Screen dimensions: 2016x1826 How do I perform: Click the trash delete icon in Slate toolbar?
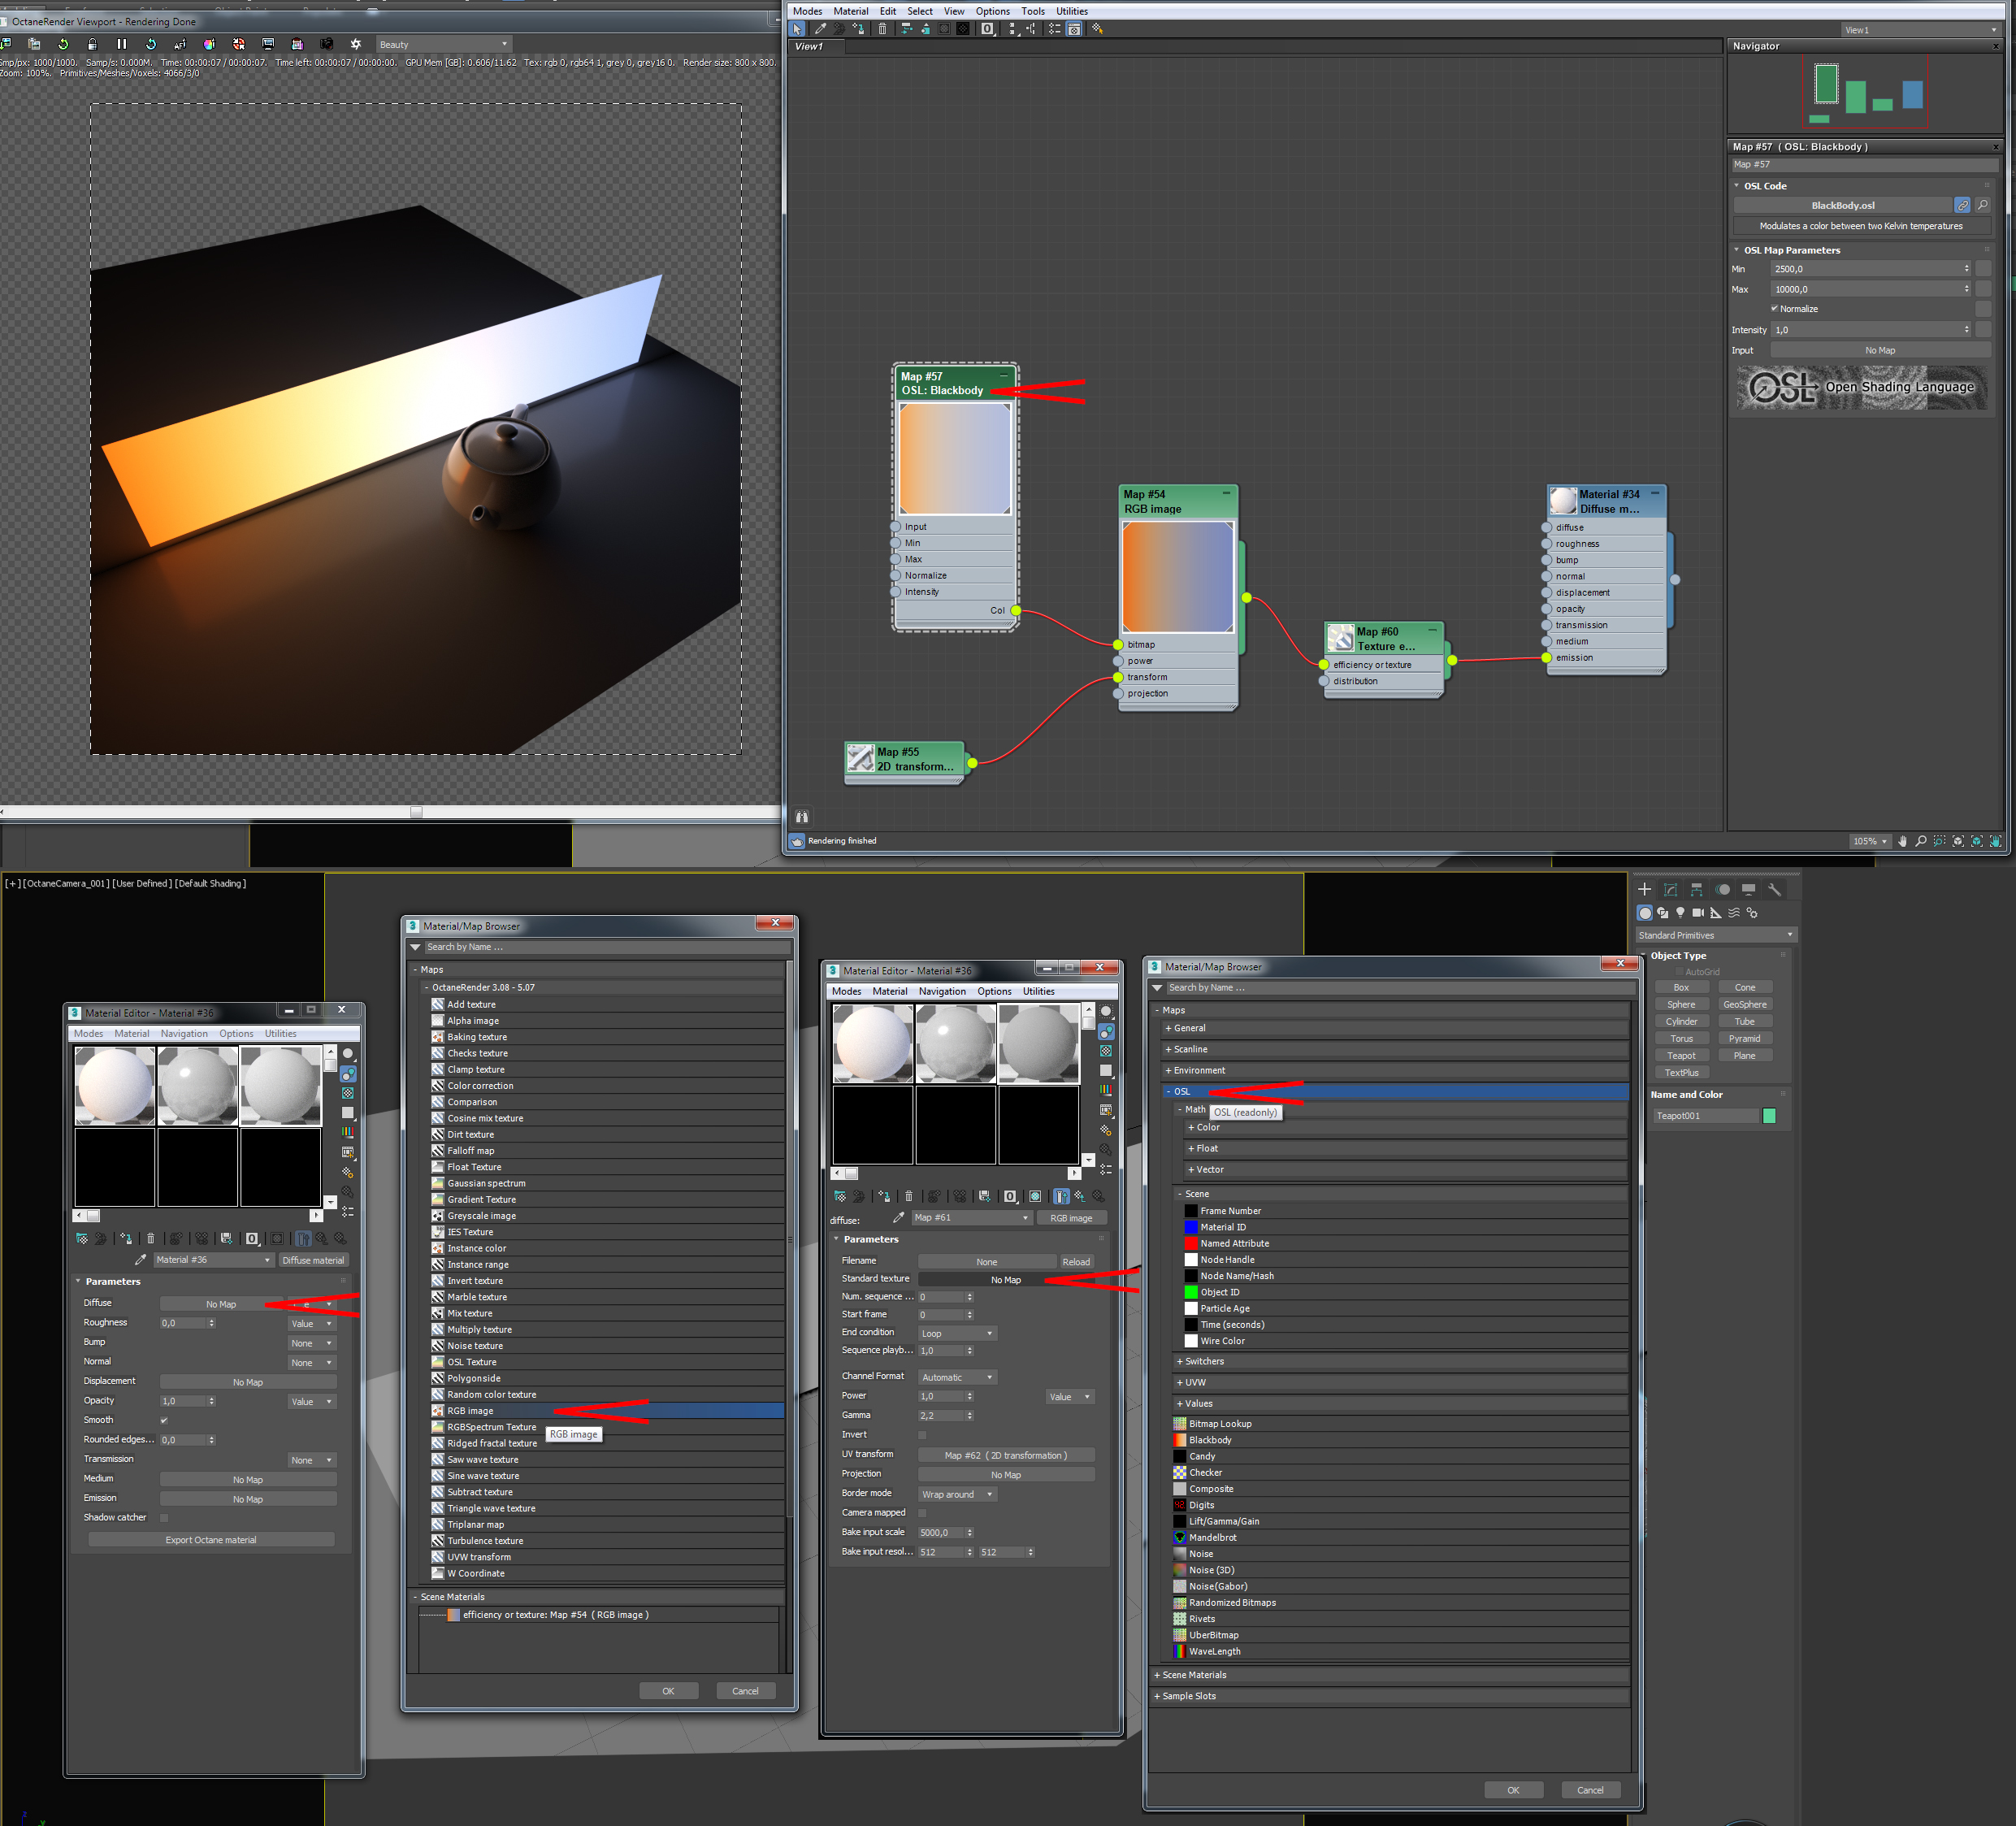click(x=882, y=29)
